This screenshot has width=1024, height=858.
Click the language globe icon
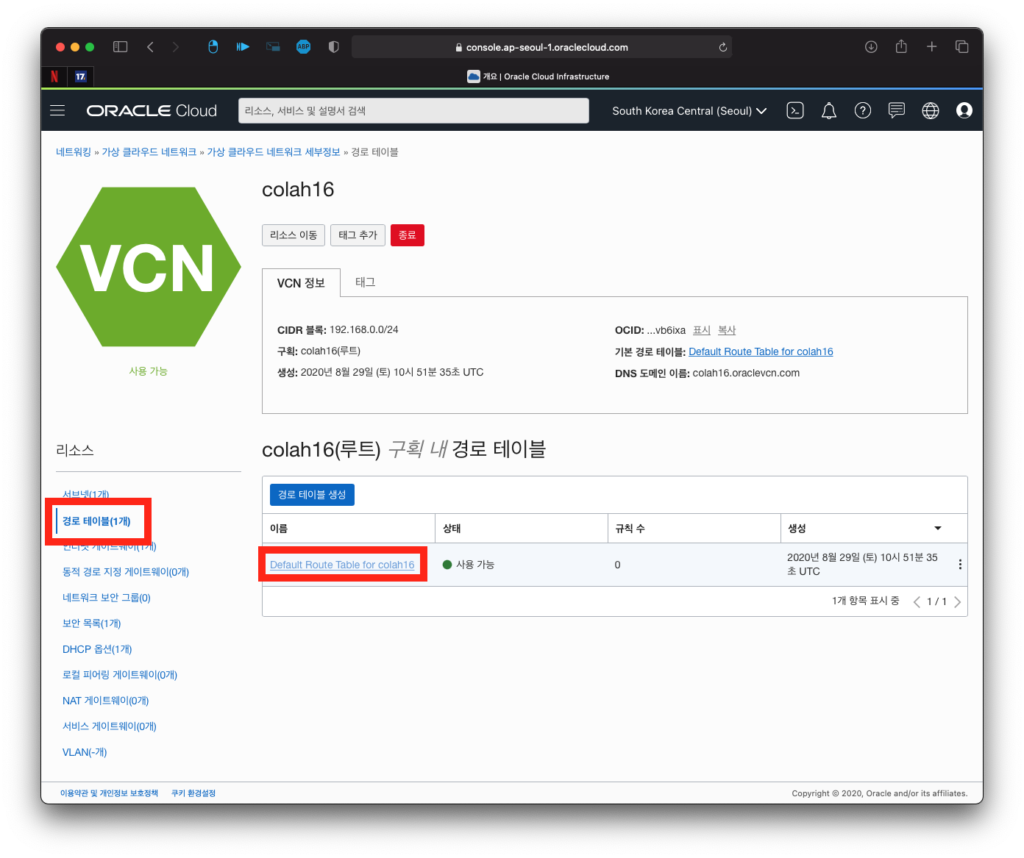pos(930,111)
